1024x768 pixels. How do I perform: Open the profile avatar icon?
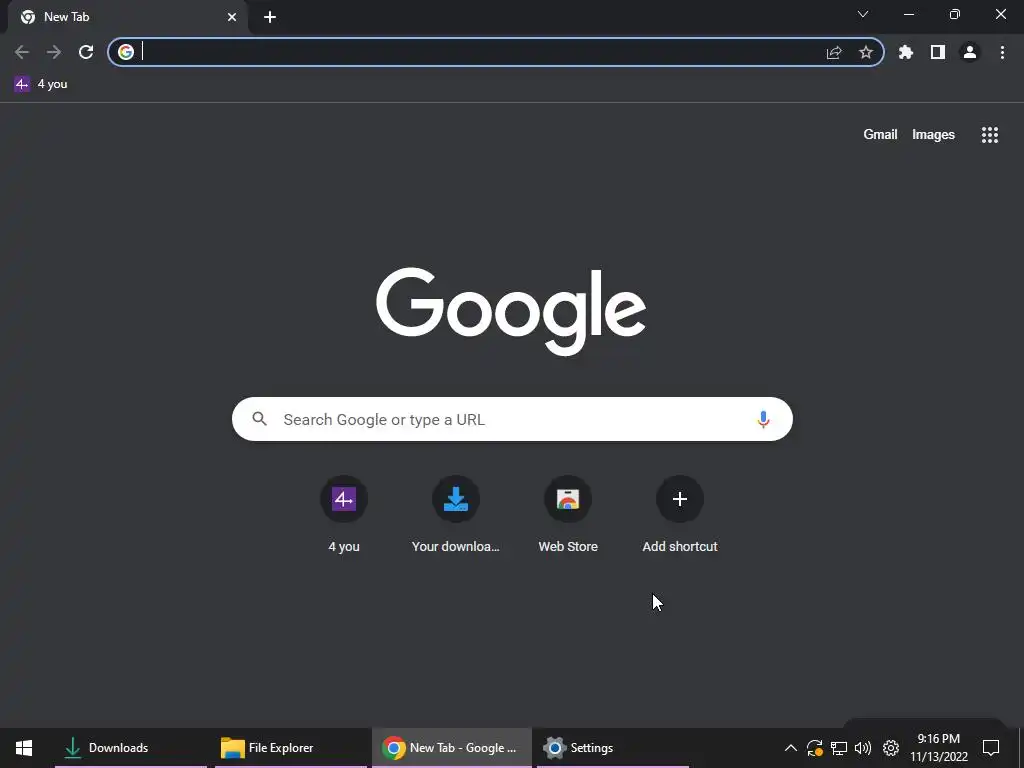970,52
